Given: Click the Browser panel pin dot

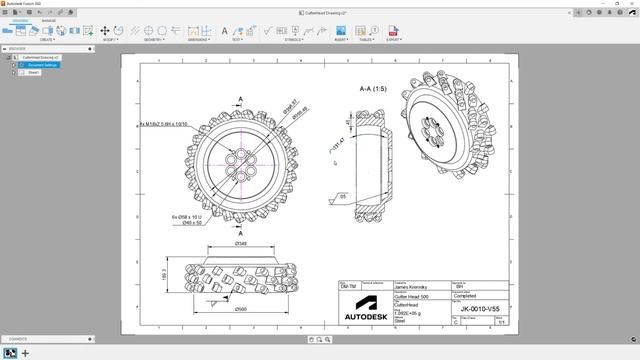Looking at the screenshot, I should tap(90, 49).
